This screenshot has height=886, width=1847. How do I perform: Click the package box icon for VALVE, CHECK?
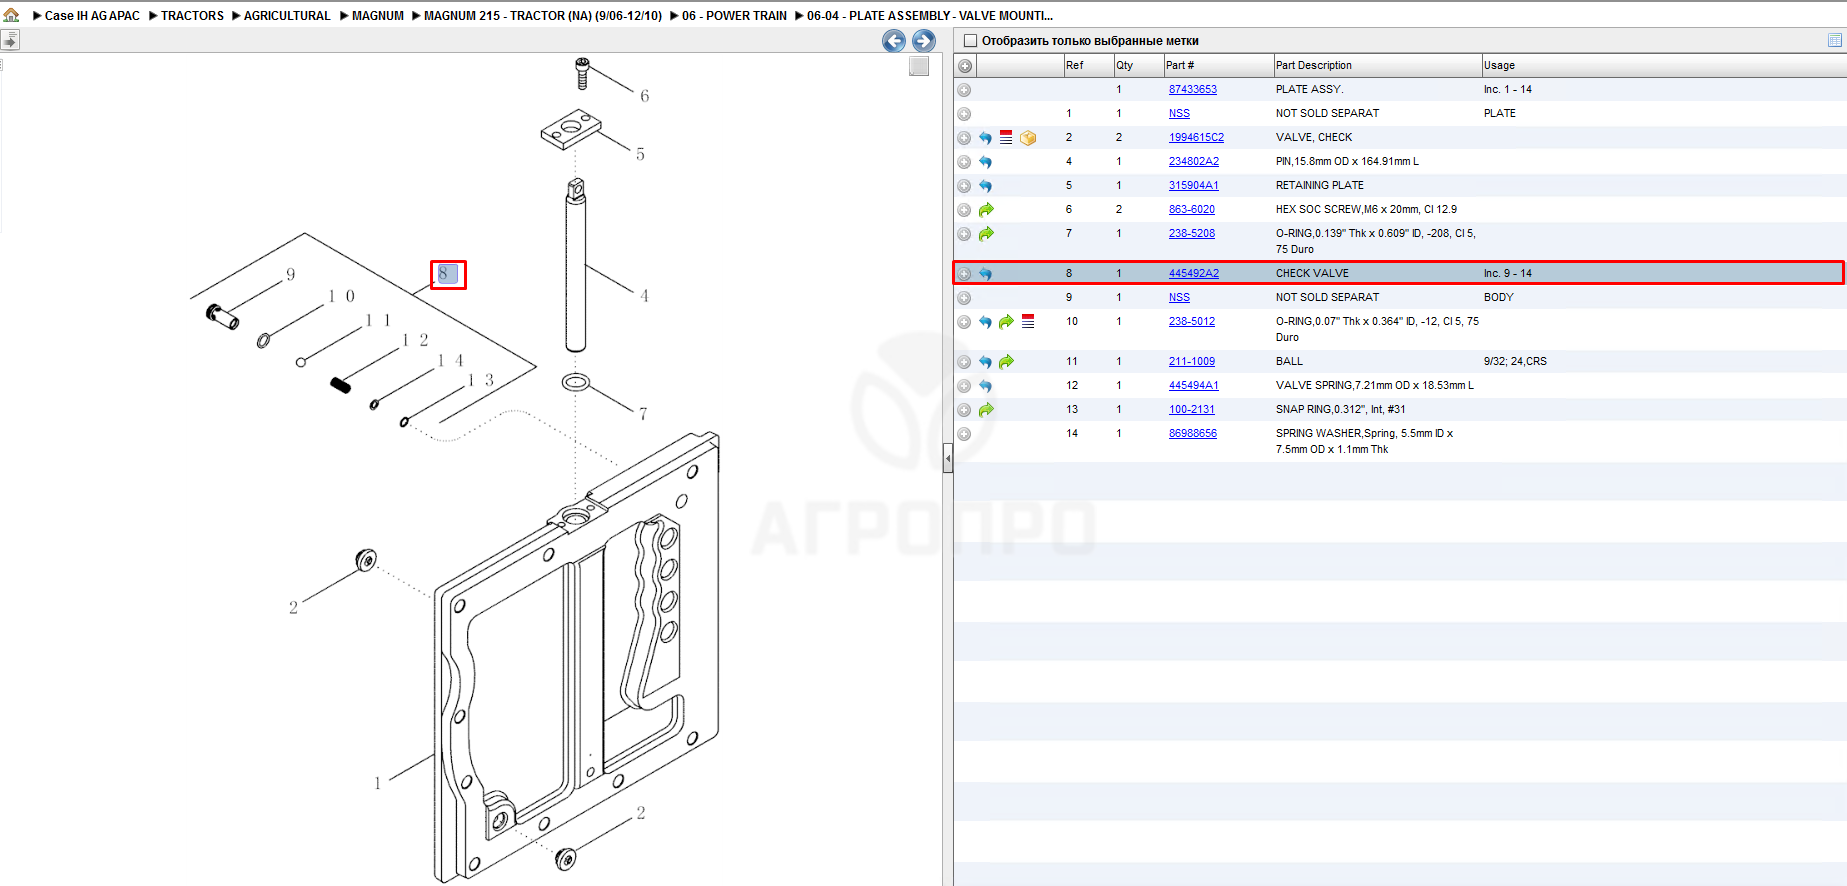pos(1028,138)
